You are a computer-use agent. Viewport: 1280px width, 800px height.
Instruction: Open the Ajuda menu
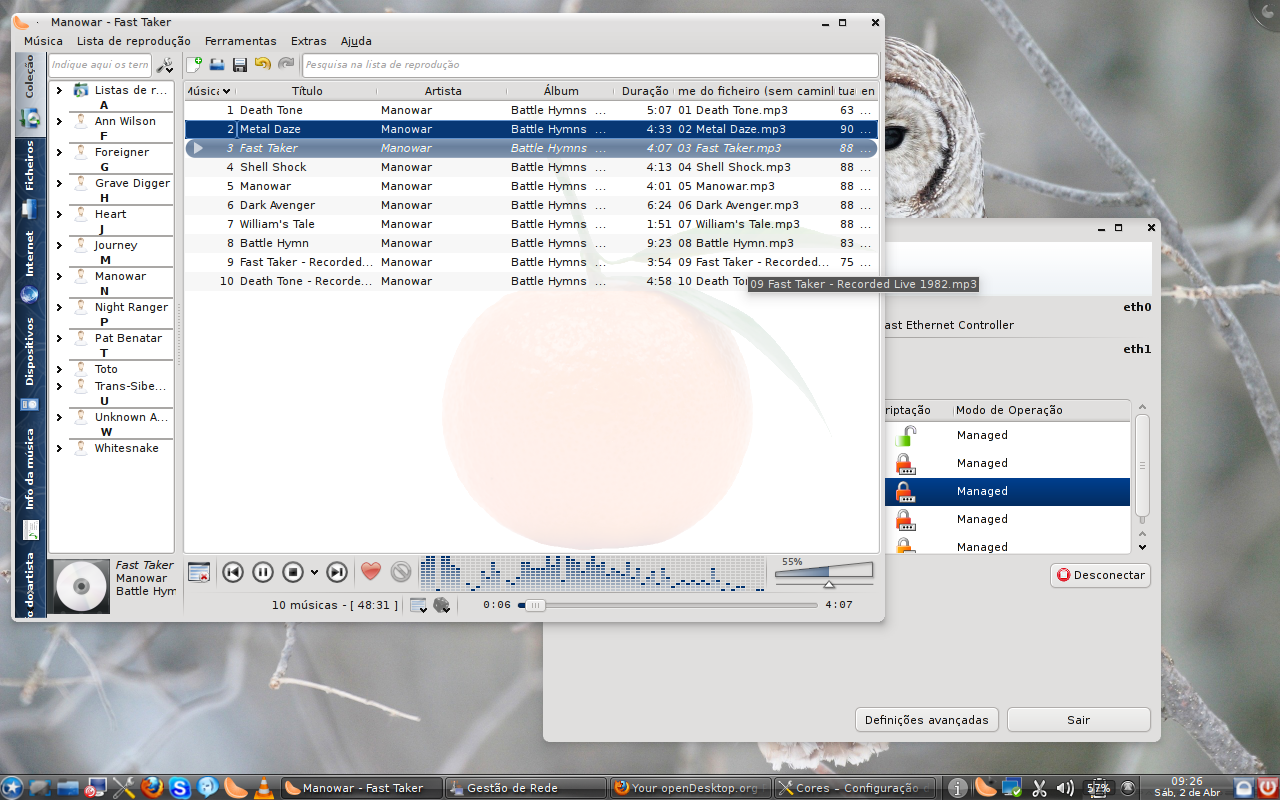pos(356,41)
